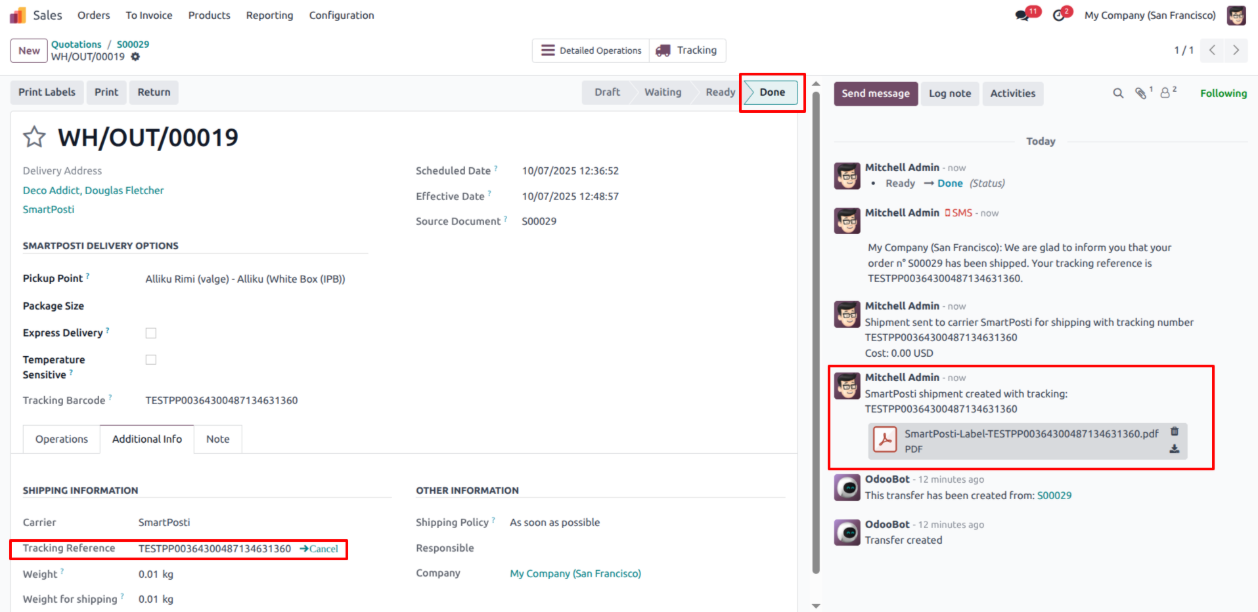Toggle the Temperature Sensitive checkbox
This screenshot has height=612, width=1258.
[151, 360]
